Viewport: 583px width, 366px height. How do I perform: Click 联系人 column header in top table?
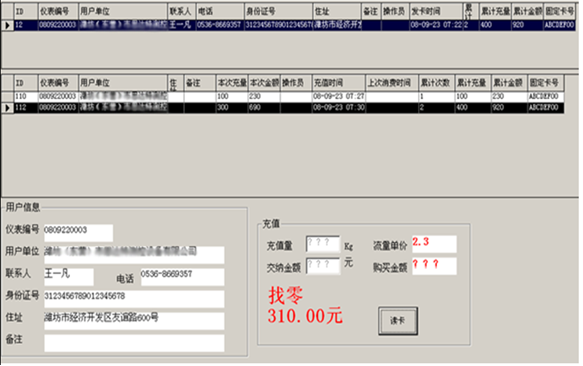pyautogui.click(x=181, y=12)
